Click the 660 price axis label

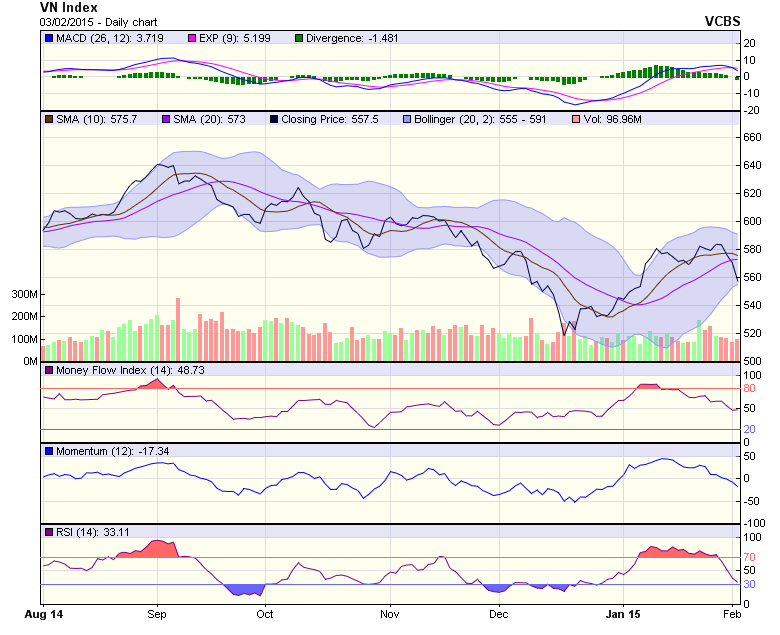751,138
